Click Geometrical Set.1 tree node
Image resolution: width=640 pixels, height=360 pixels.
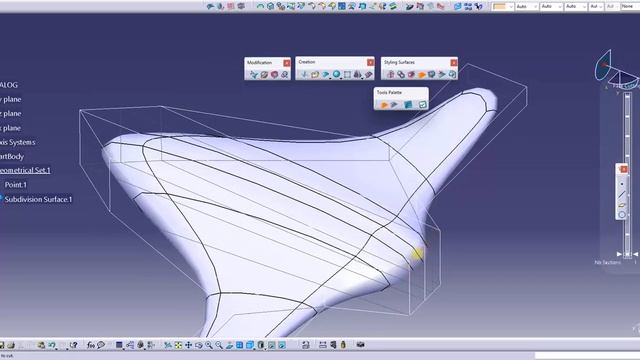25,170
